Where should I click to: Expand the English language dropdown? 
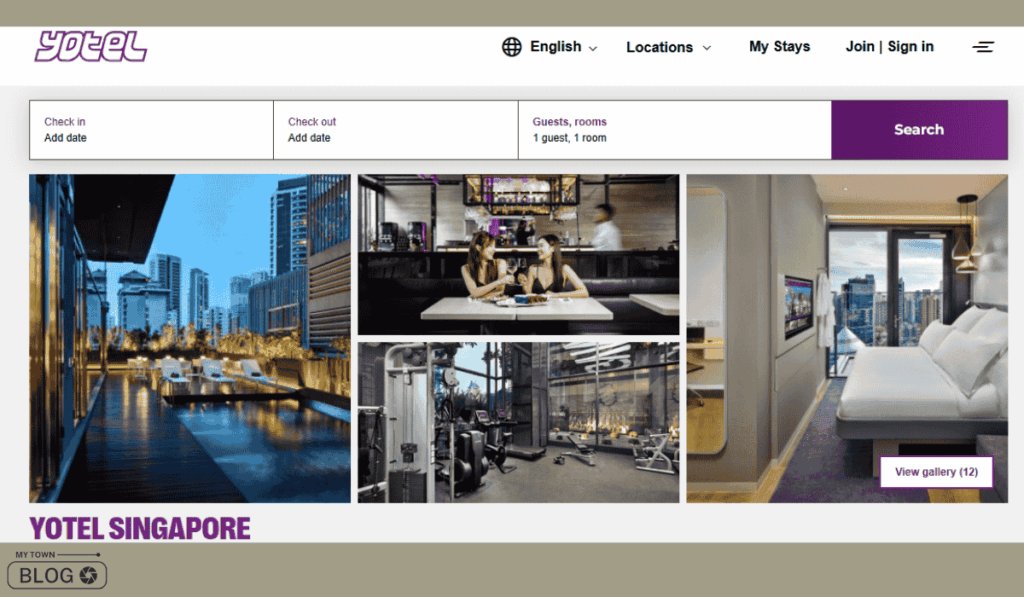[564, 47]
